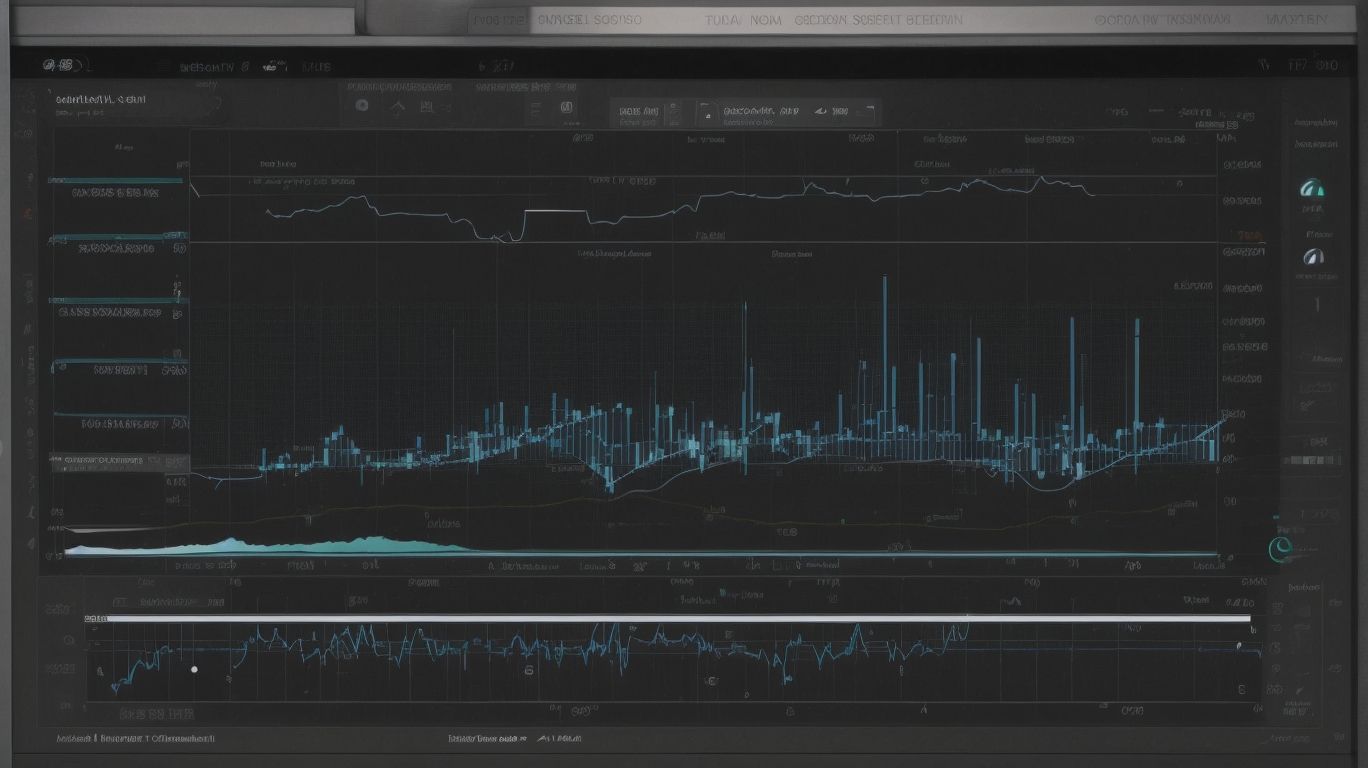Select the bar-chart style icon in the toolbar
Screen dimensions: 1368x768
(x=427, y=107)
